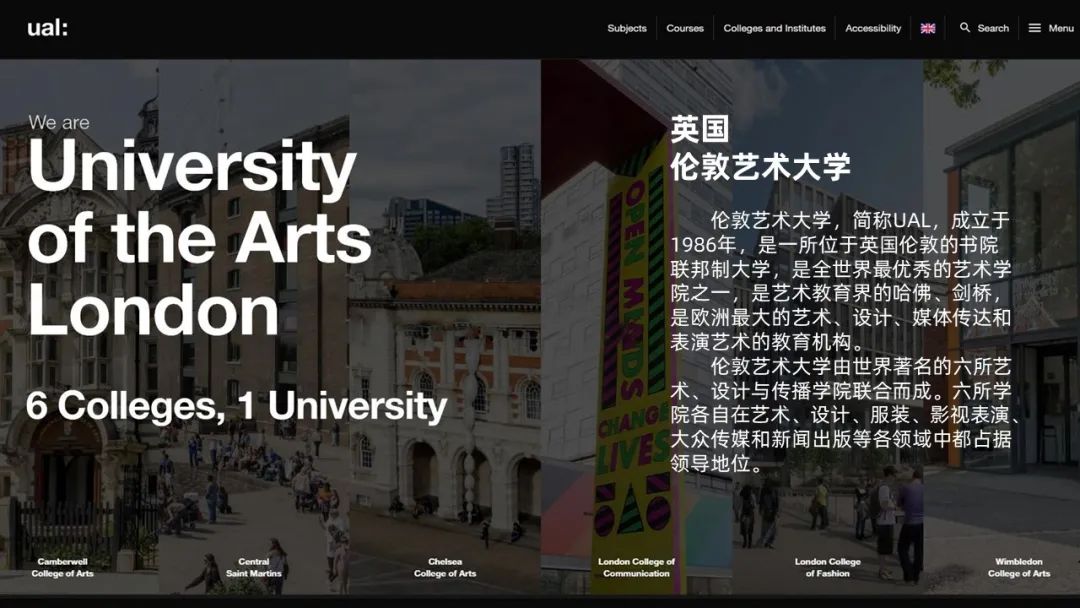This screenshot has width=1080, height=608.
Task: Click the 'We are' text
Action: tap(59, 123)
